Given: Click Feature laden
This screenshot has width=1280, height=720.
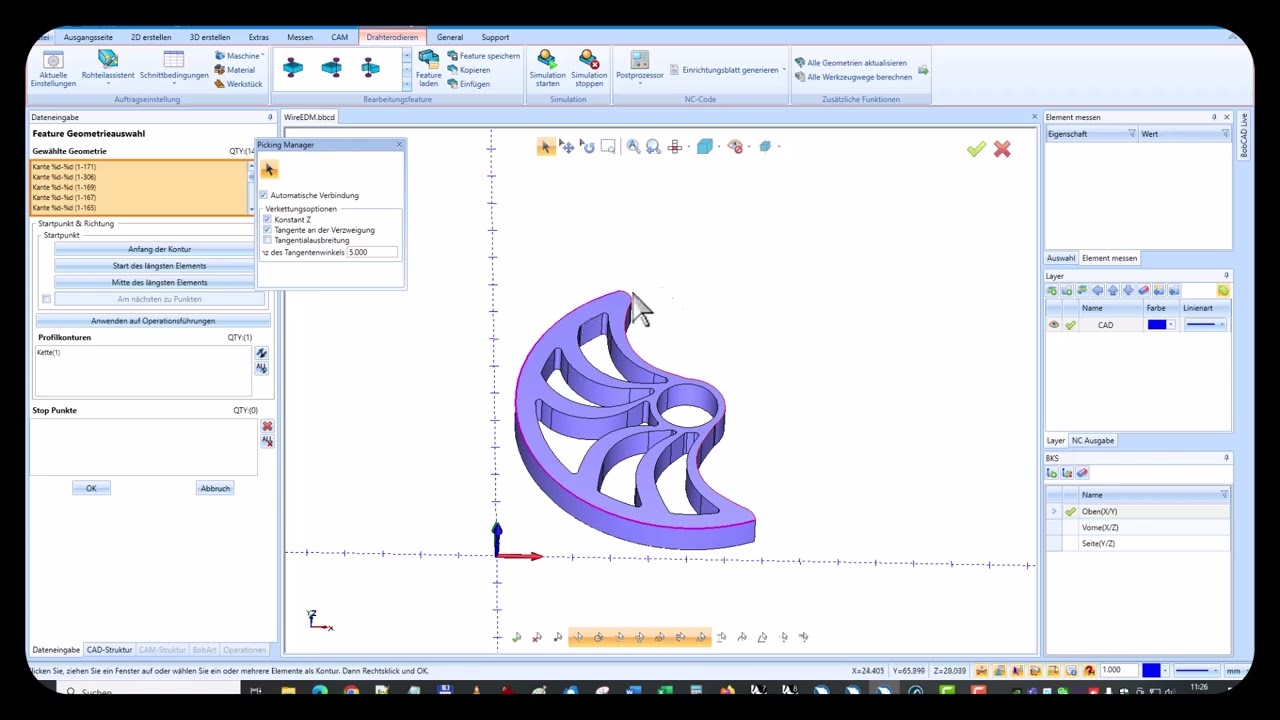Looking at the screenshot, I should click(x=428, y=69).
